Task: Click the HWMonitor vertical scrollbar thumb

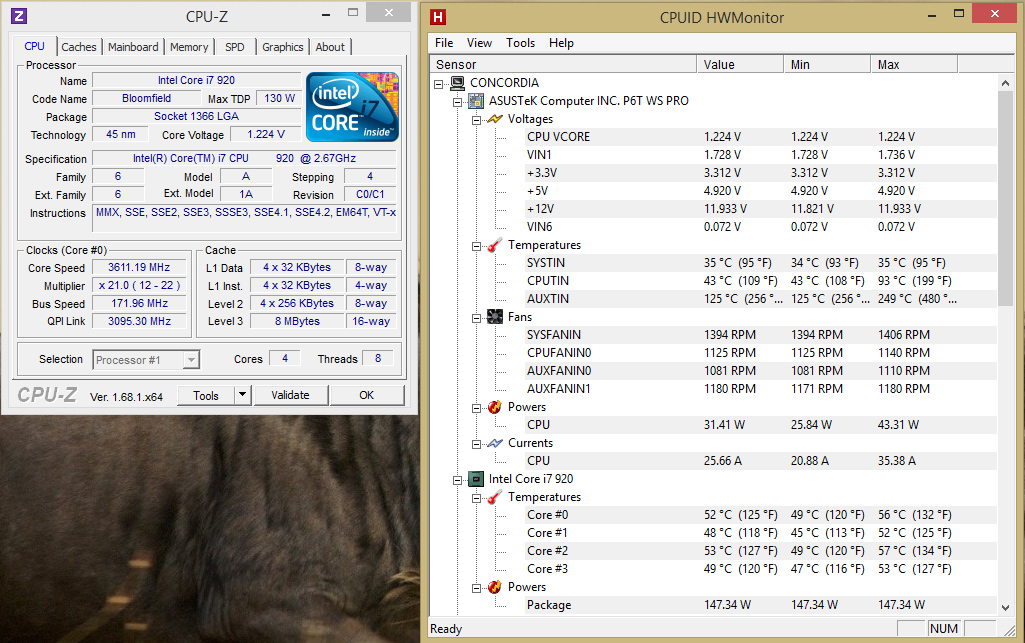Action: [1005, 199]
